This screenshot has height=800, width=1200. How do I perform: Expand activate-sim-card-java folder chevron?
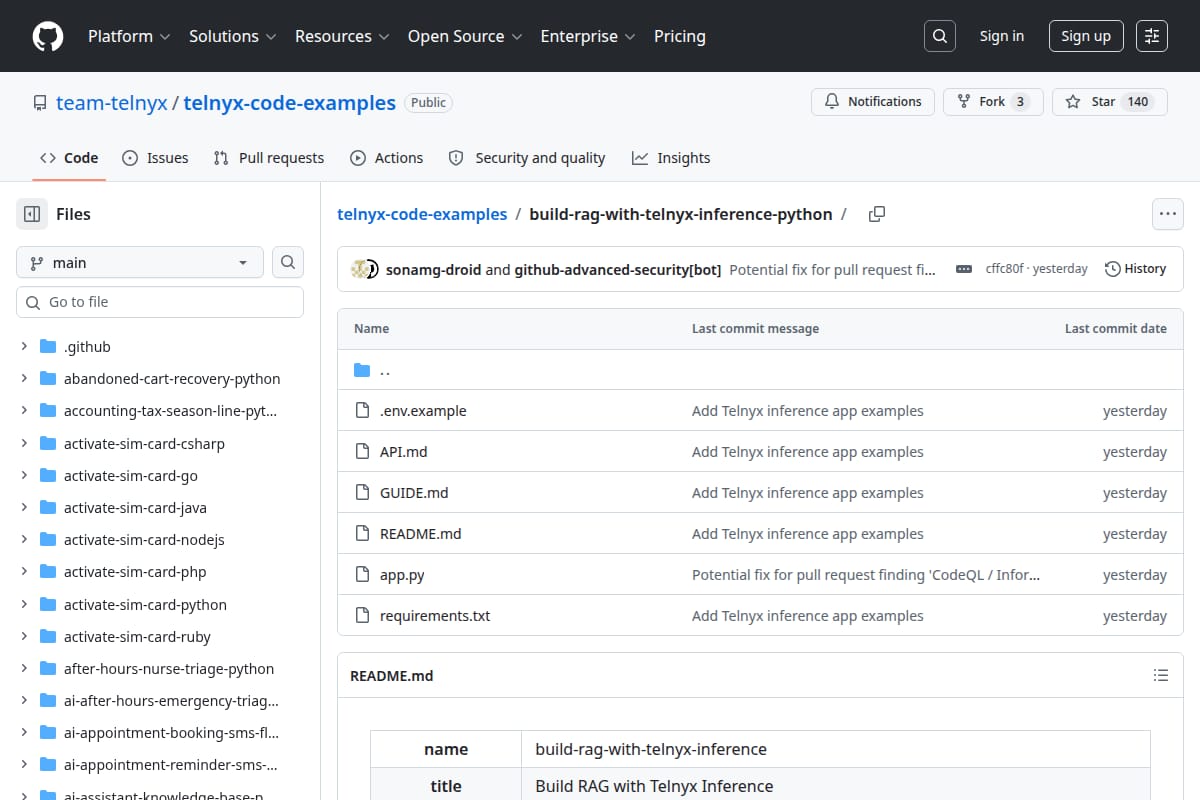pos(24,508)
